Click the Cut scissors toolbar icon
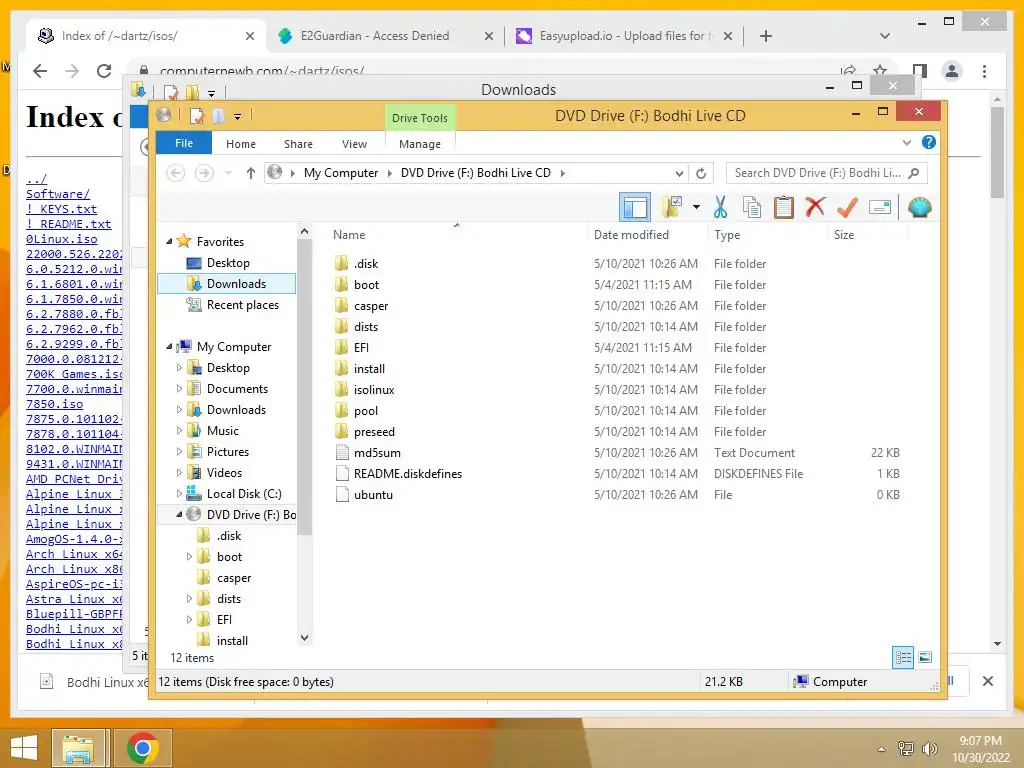The width and height of the screenshot is (1024, 768). click(x=720, y=207)
